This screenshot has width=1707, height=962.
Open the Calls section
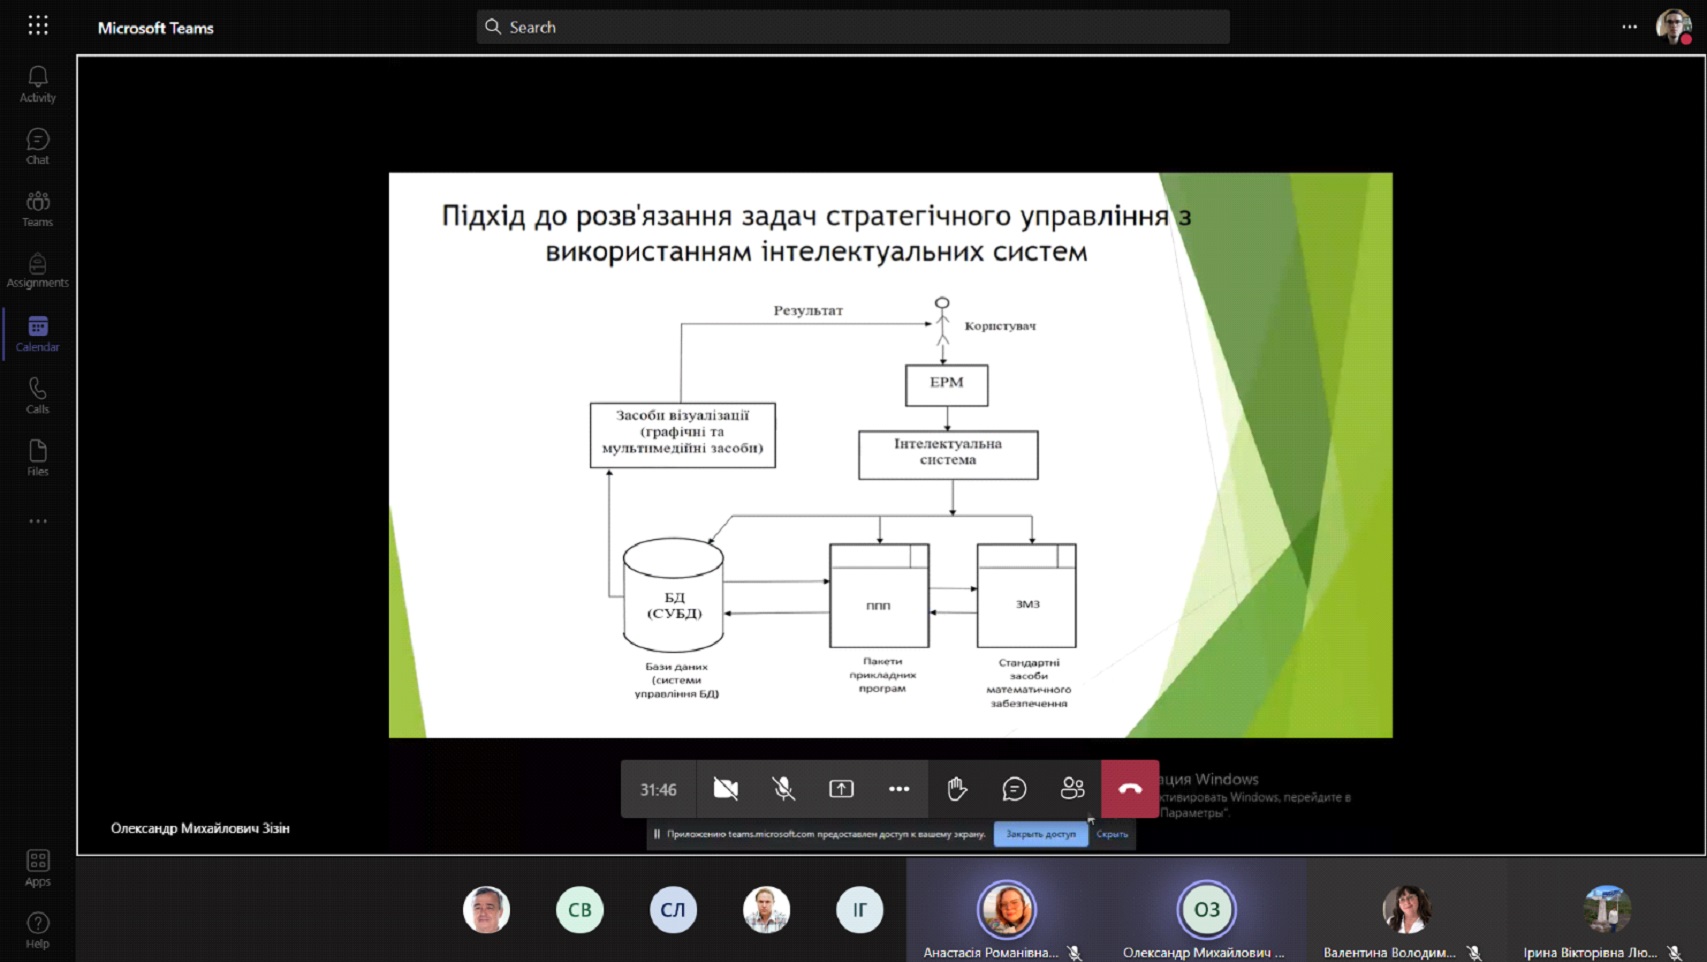pyautogui.click(x=37, y=395)
